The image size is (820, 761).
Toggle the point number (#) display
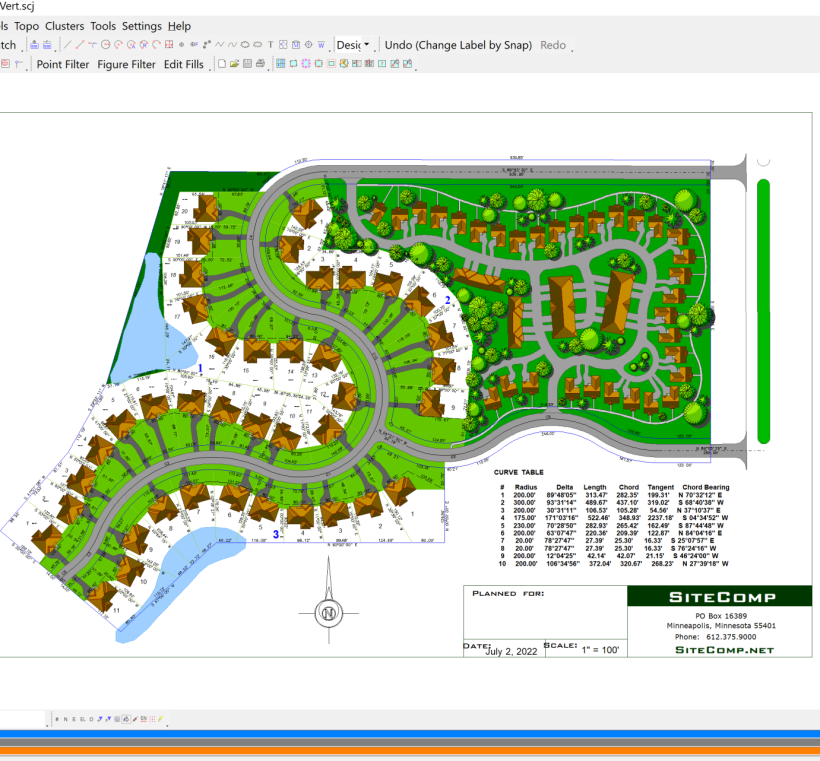pyautogui.click(x=58, y=719)
